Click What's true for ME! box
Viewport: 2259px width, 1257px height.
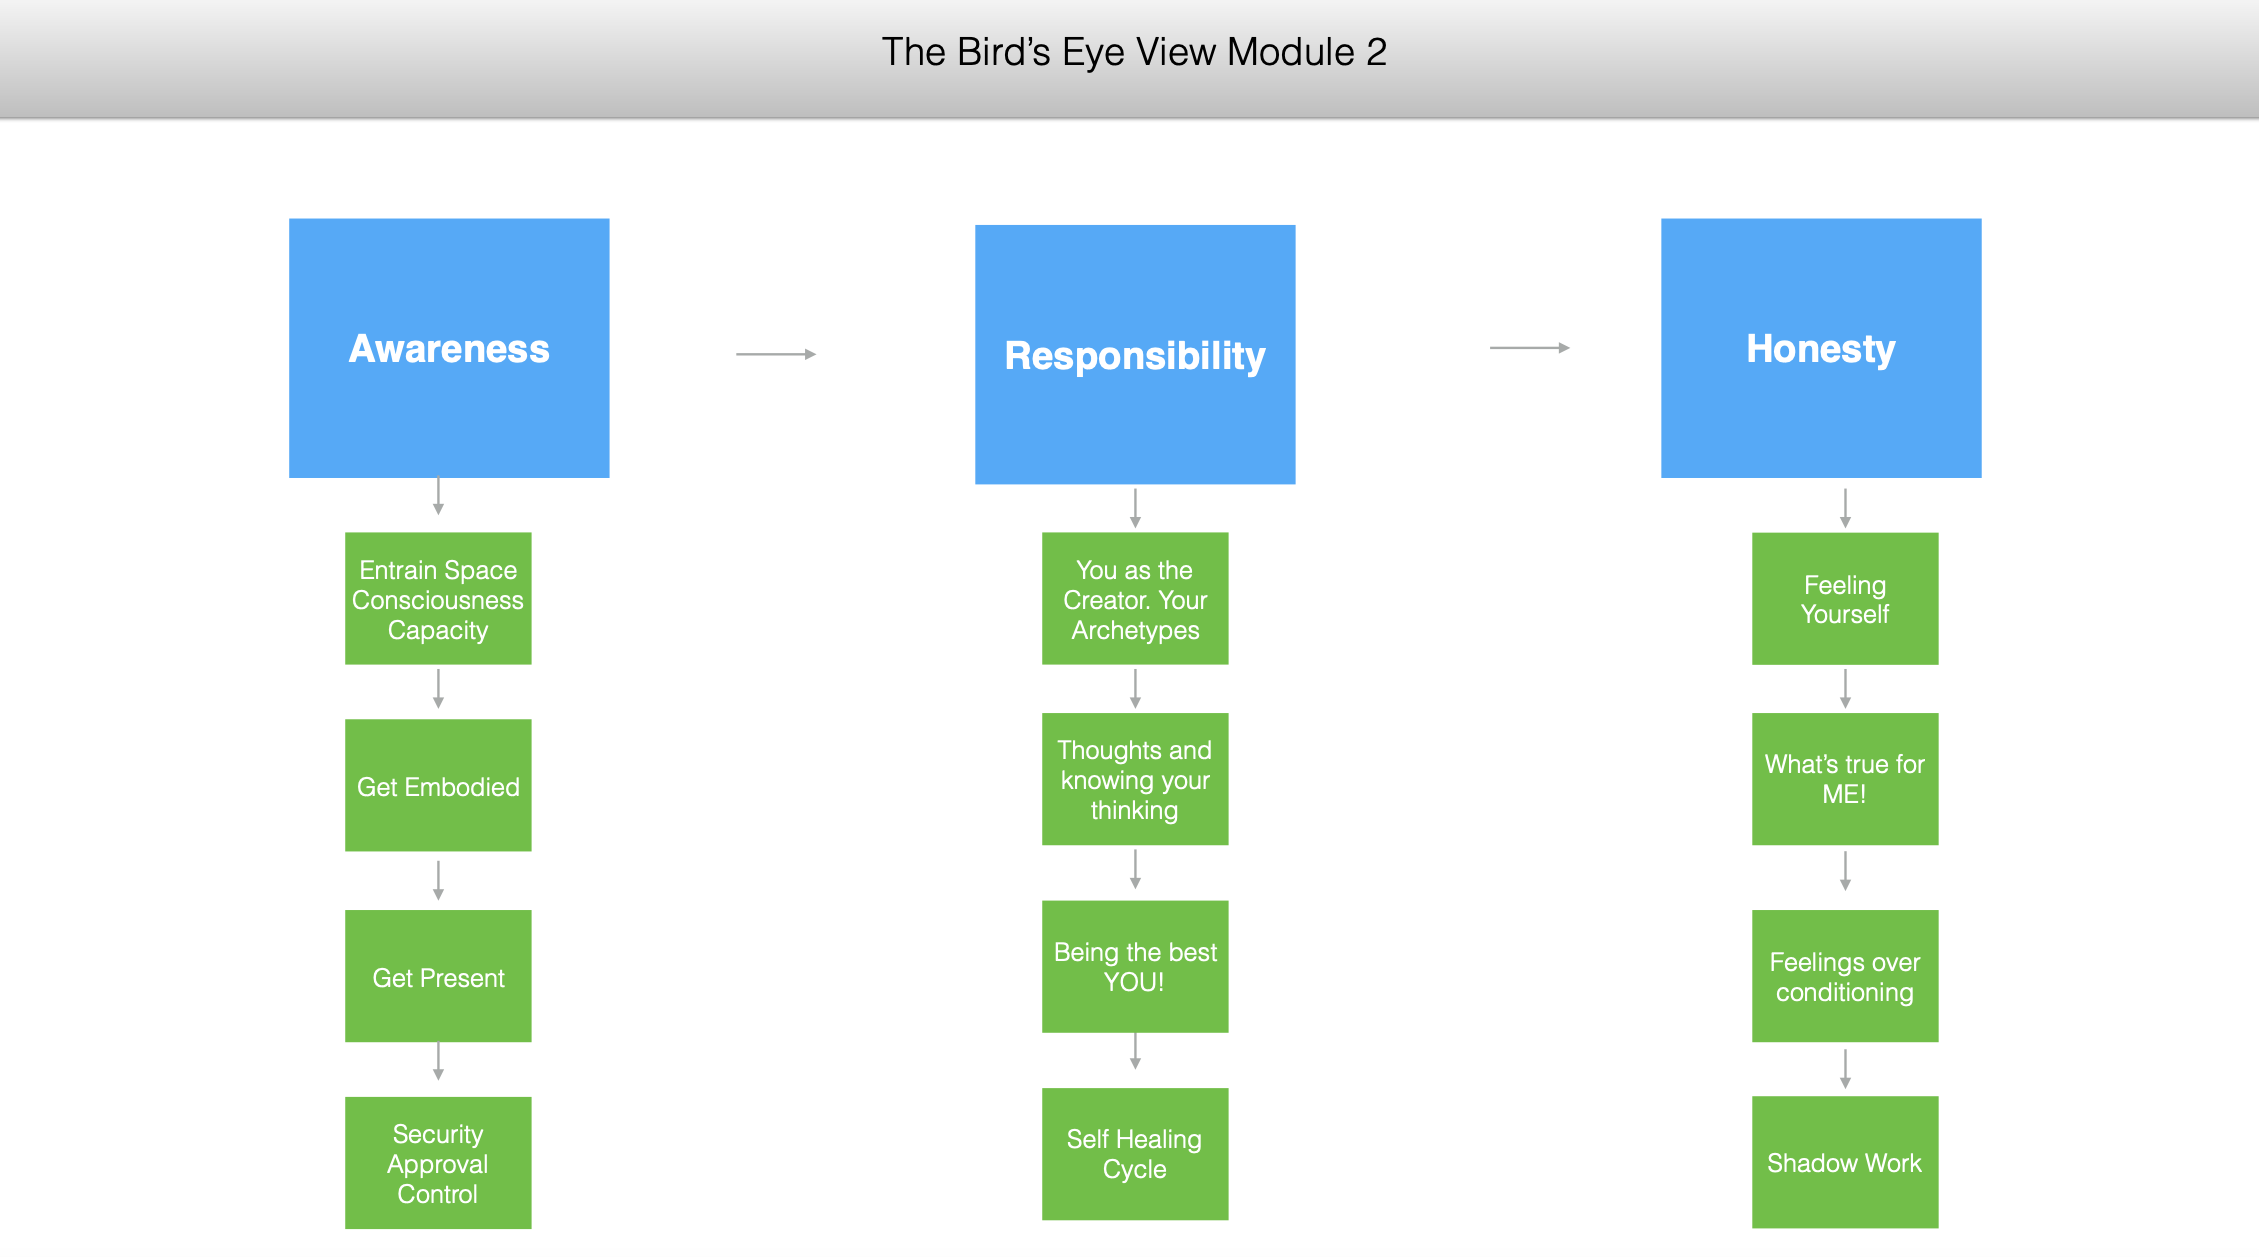(x=1845, y=779)
